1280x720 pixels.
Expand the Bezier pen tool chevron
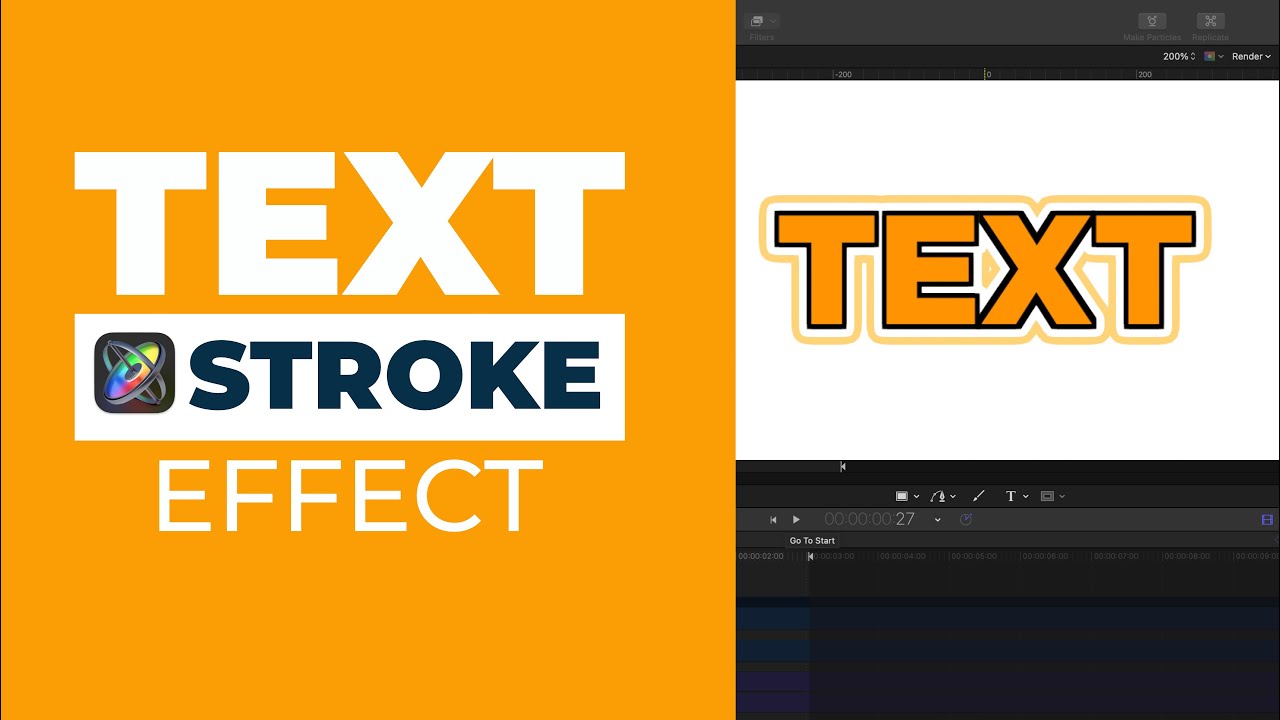point(953,497)
